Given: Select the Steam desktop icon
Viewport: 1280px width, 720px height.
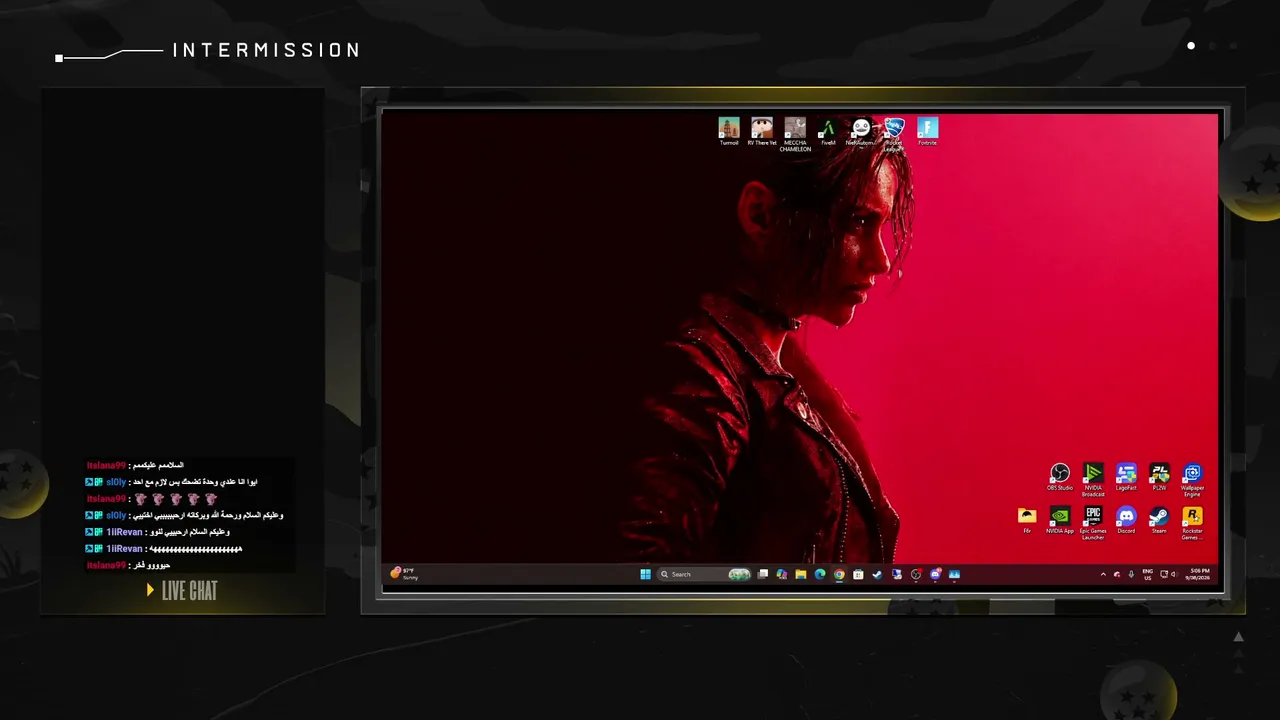Looking at the screenshot, I should tap(1159, 520).
